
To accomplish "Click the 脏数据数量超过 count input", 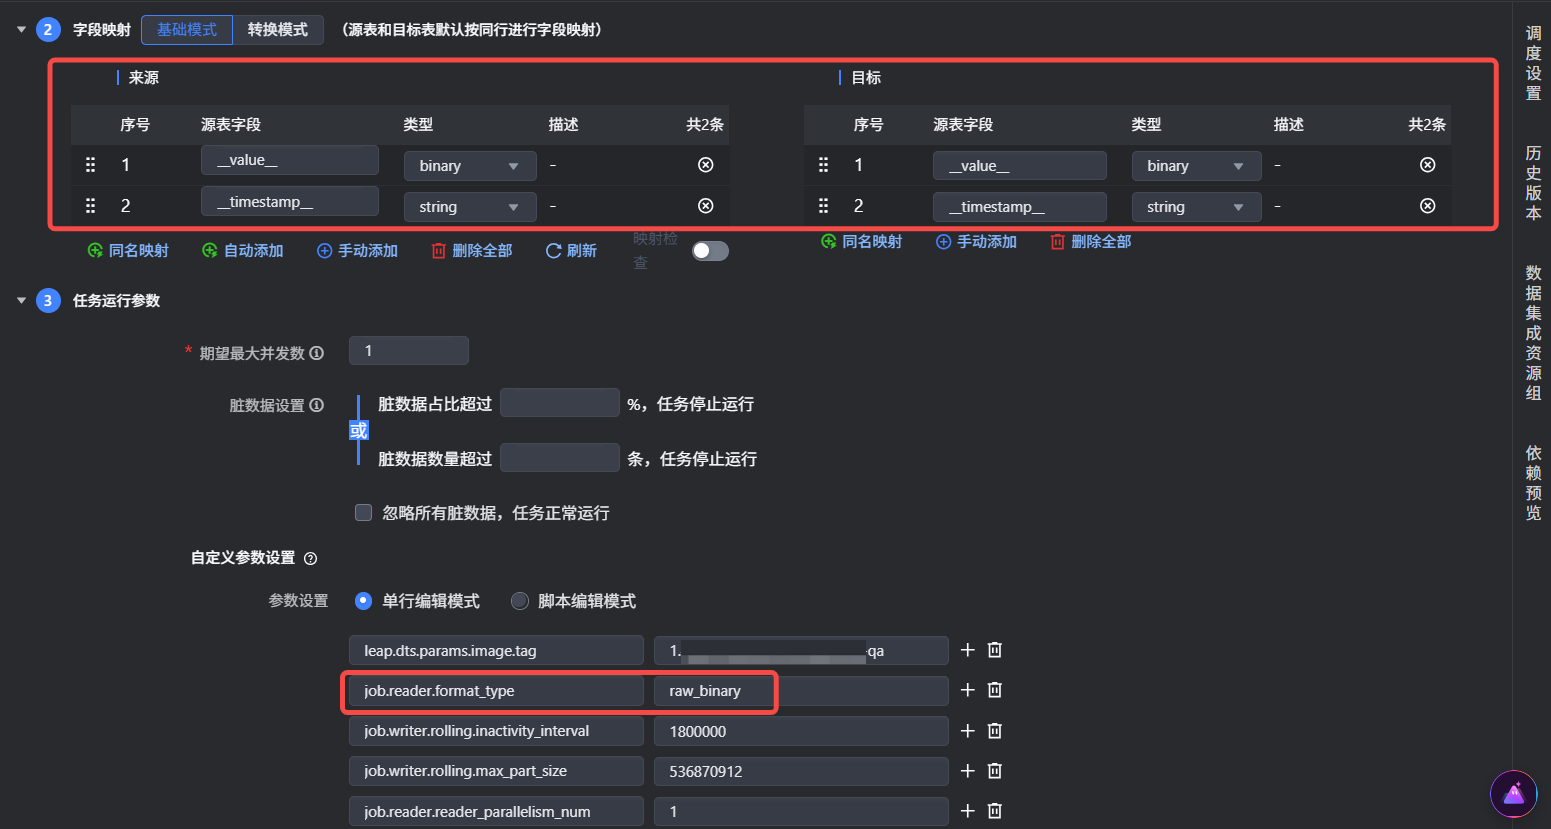I will click(560, 458).
